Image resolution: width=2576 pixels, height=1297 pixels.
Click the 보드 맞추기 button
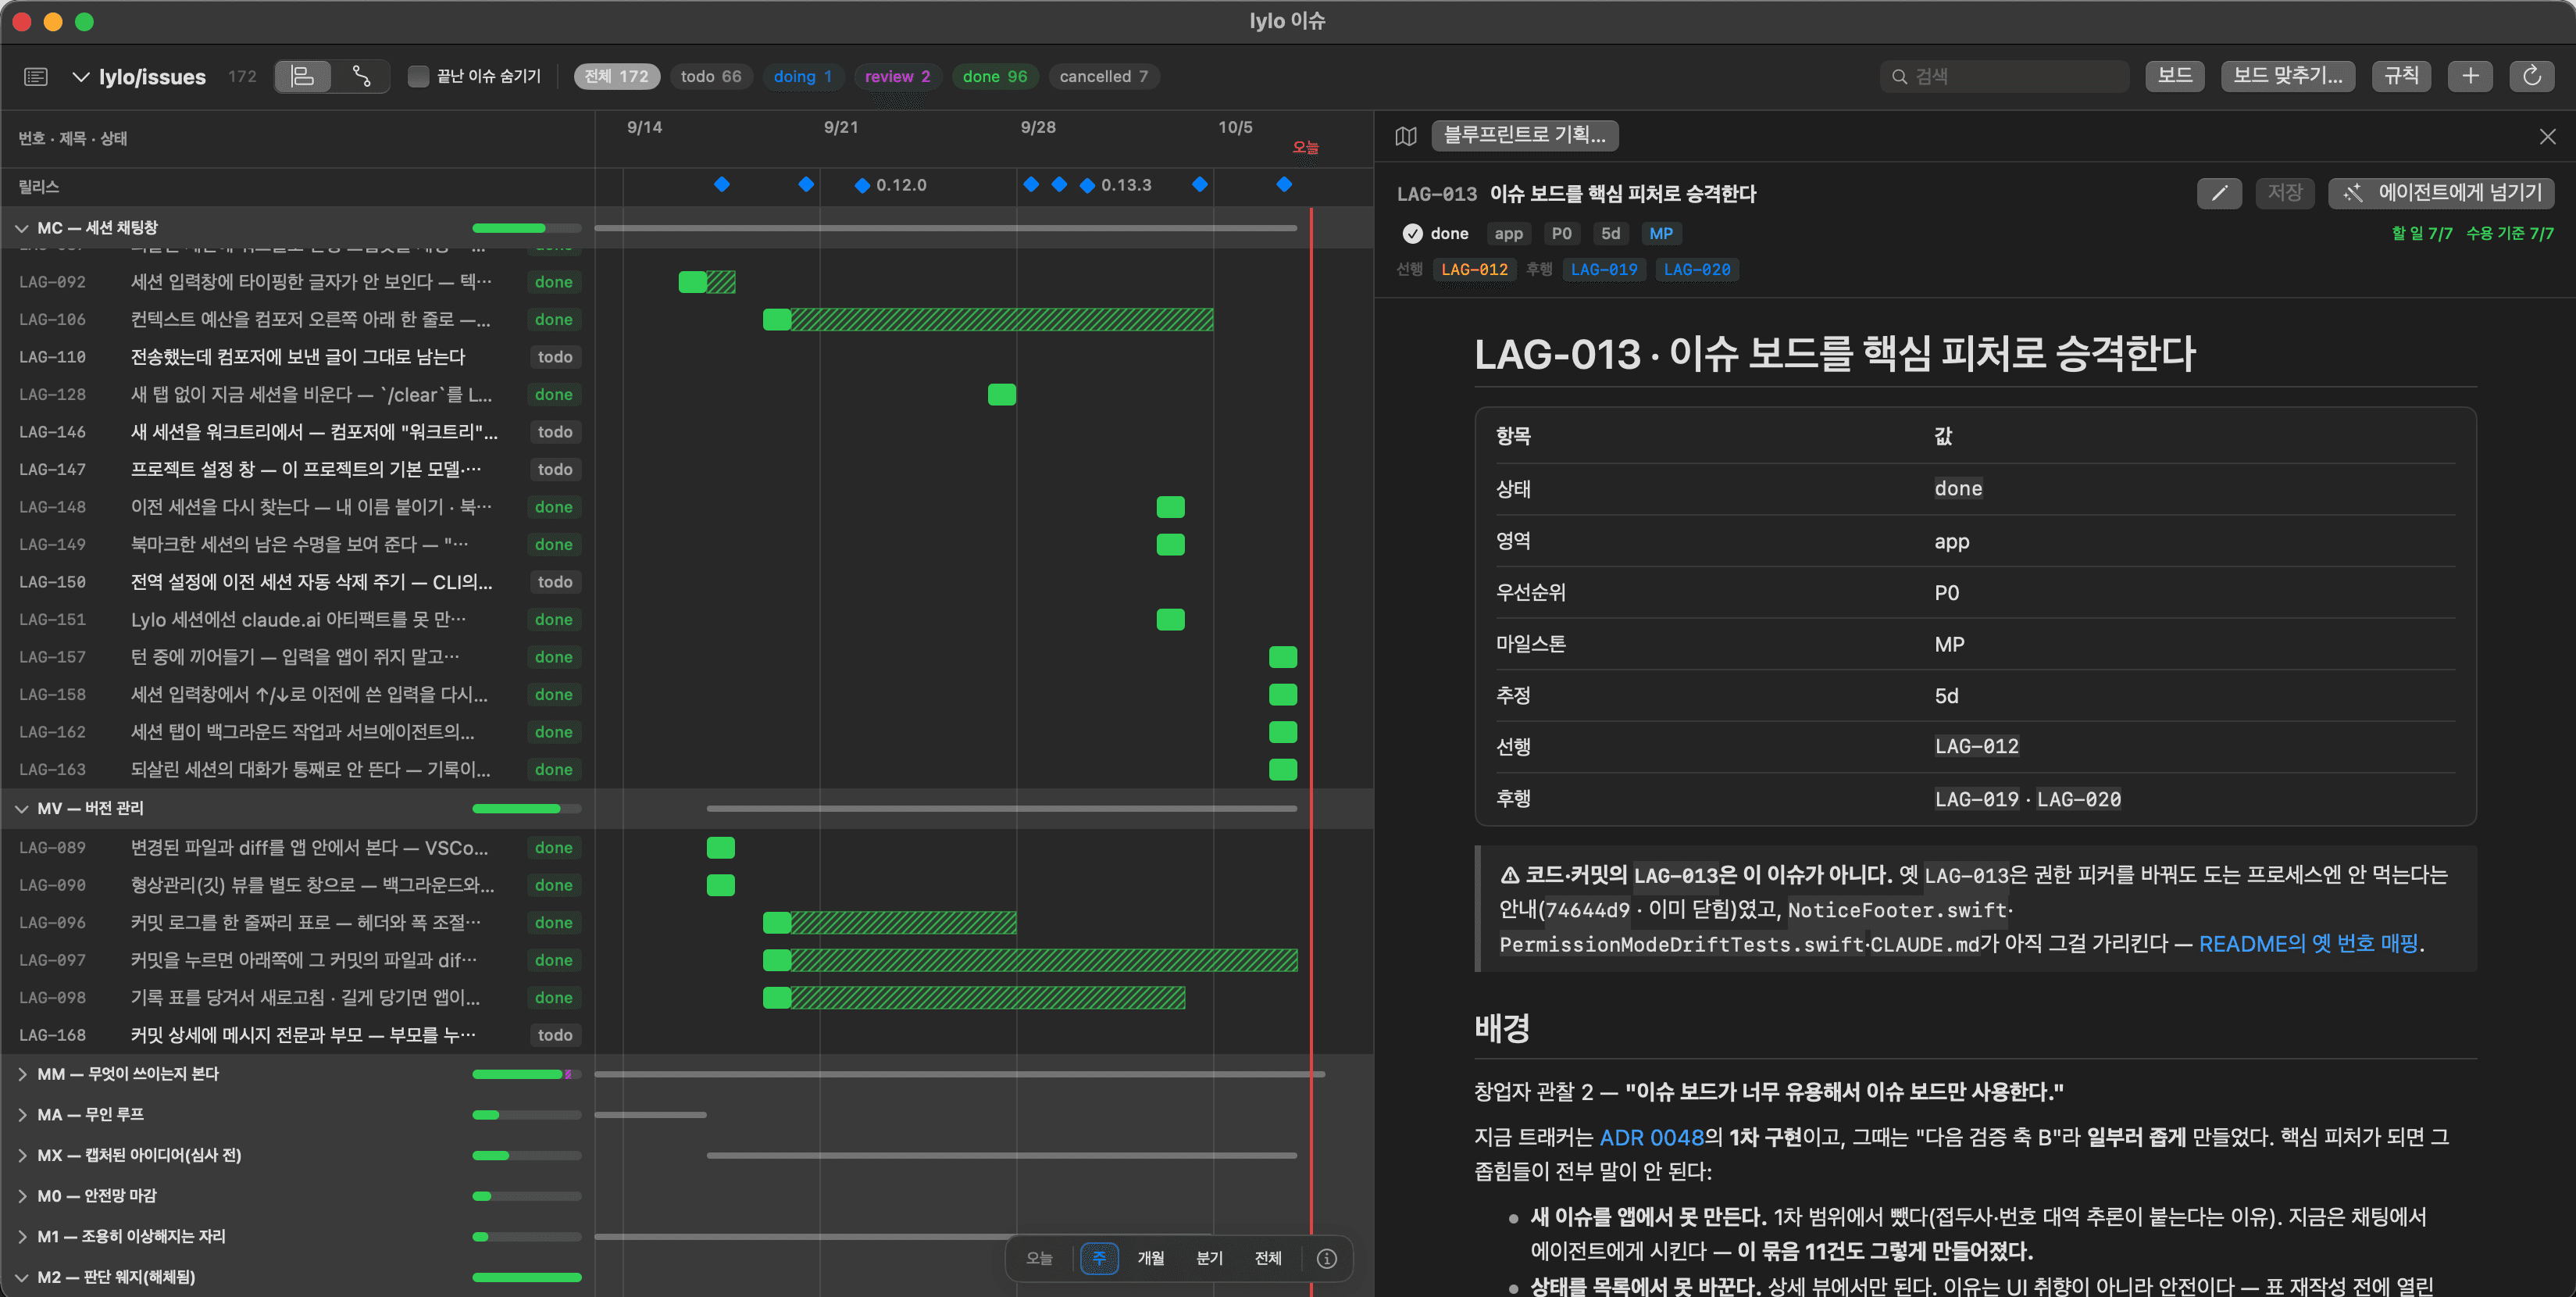click(x=2288, y=76)
